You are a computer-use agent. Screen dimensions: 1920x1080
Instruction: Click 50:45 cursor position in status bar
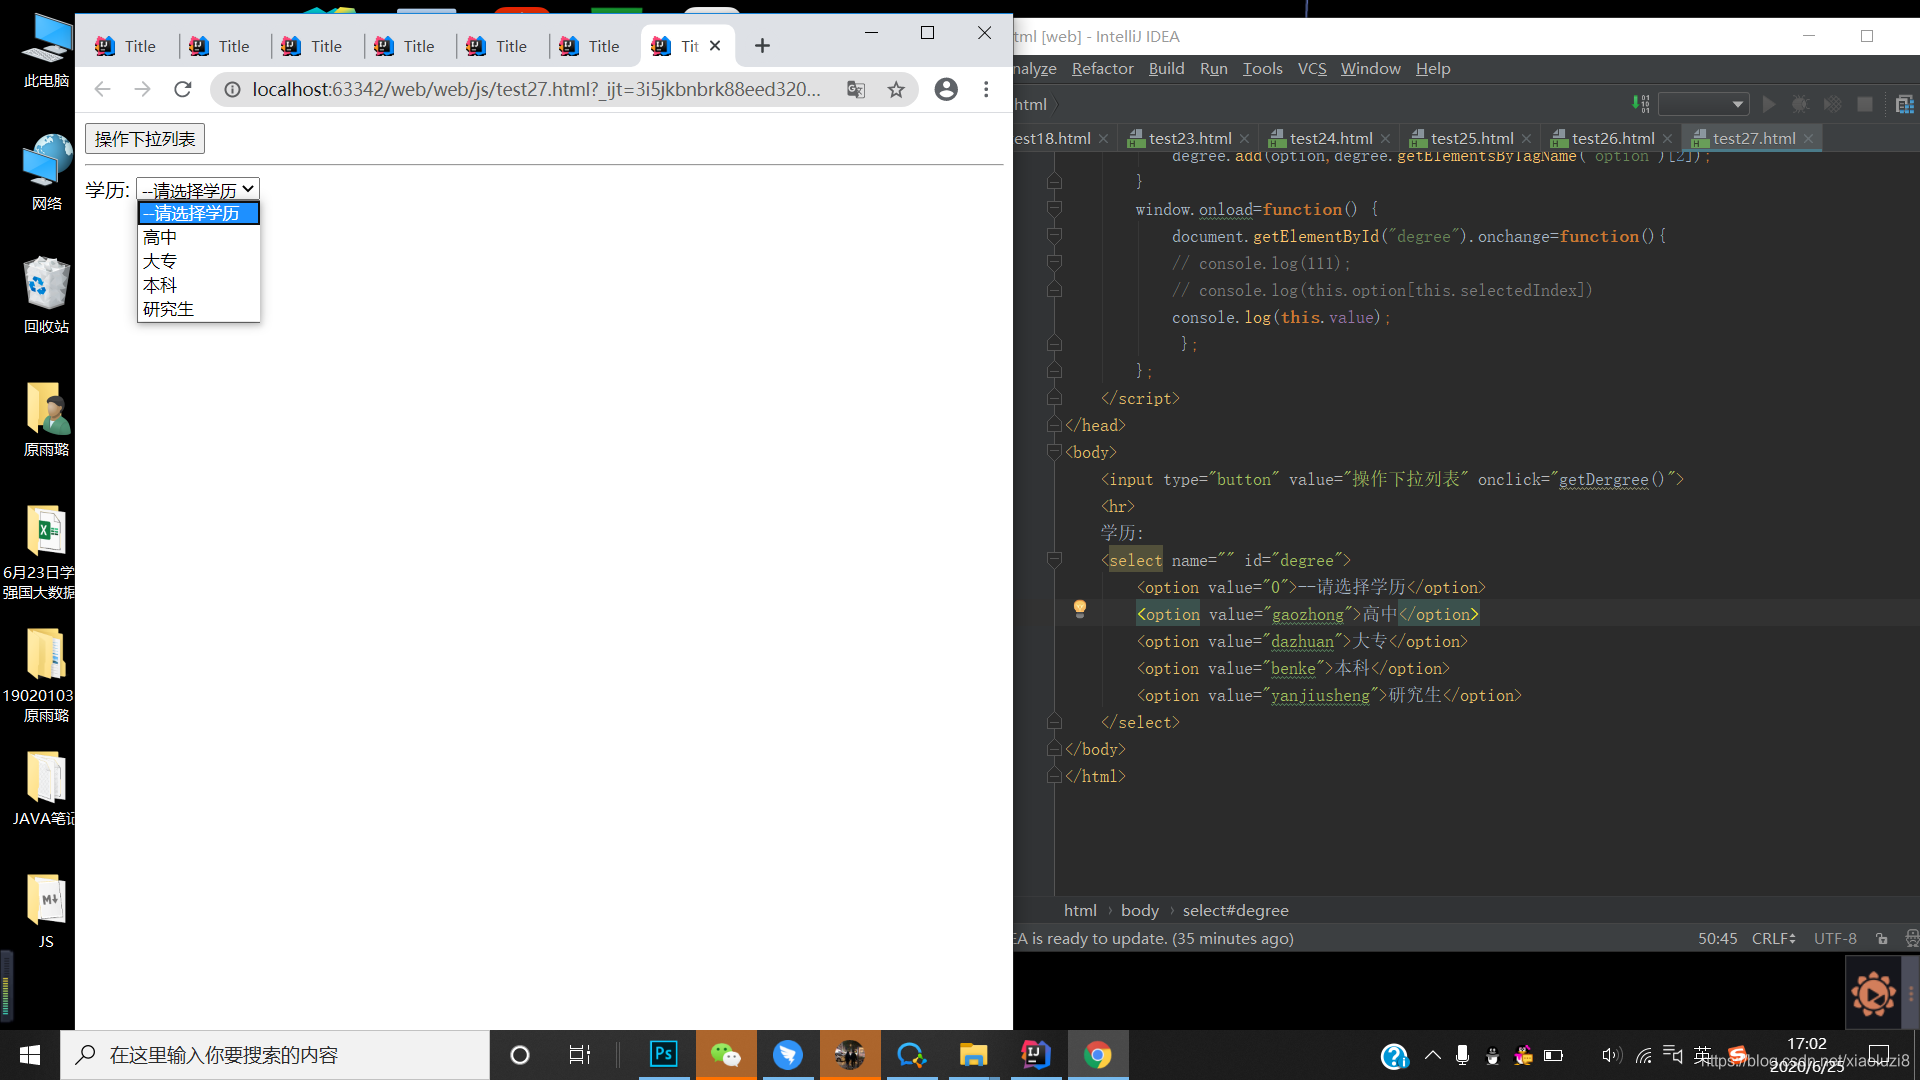coord(1717,938)
